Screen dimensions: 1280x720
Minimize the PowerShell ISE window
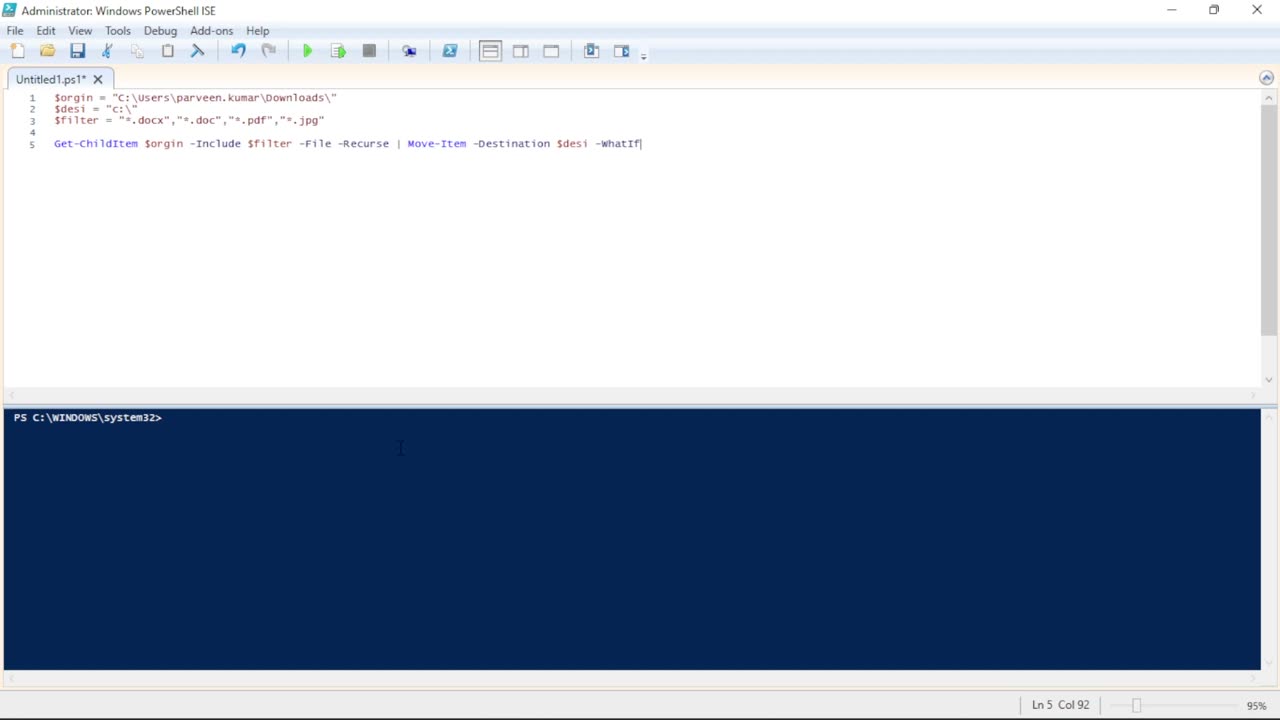point(1172,10)
